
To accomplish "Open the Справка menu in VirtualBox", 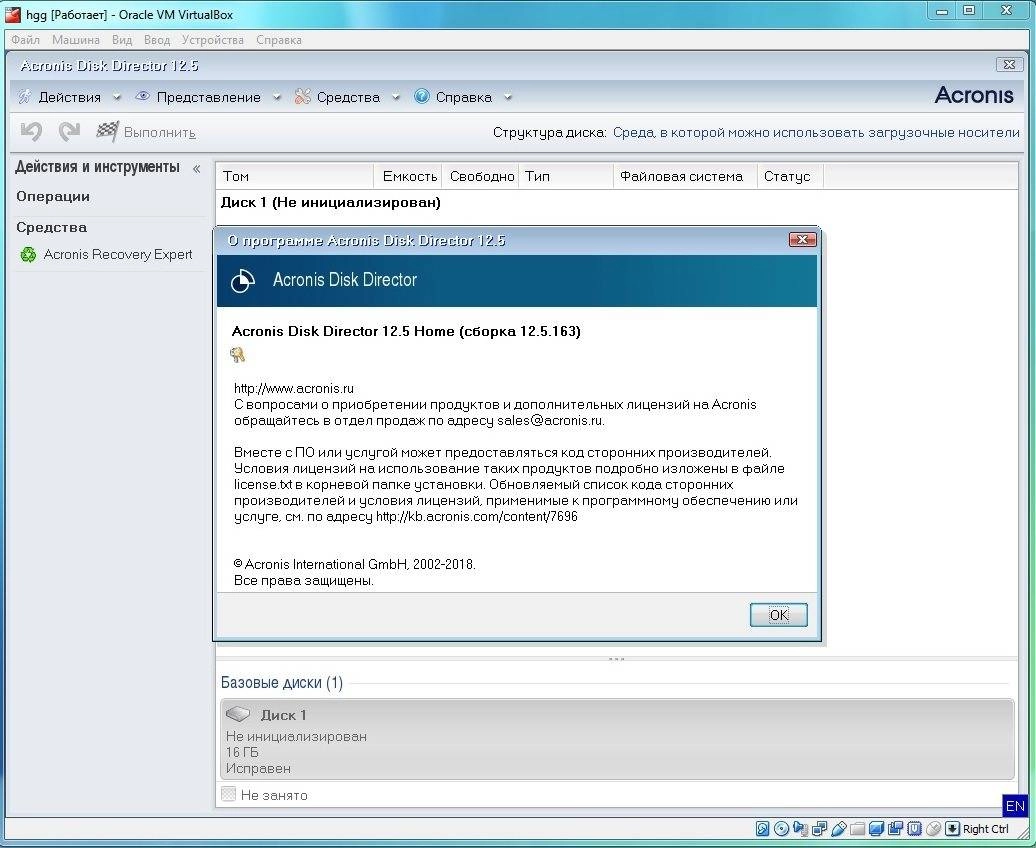I will (x=278, y=40).
